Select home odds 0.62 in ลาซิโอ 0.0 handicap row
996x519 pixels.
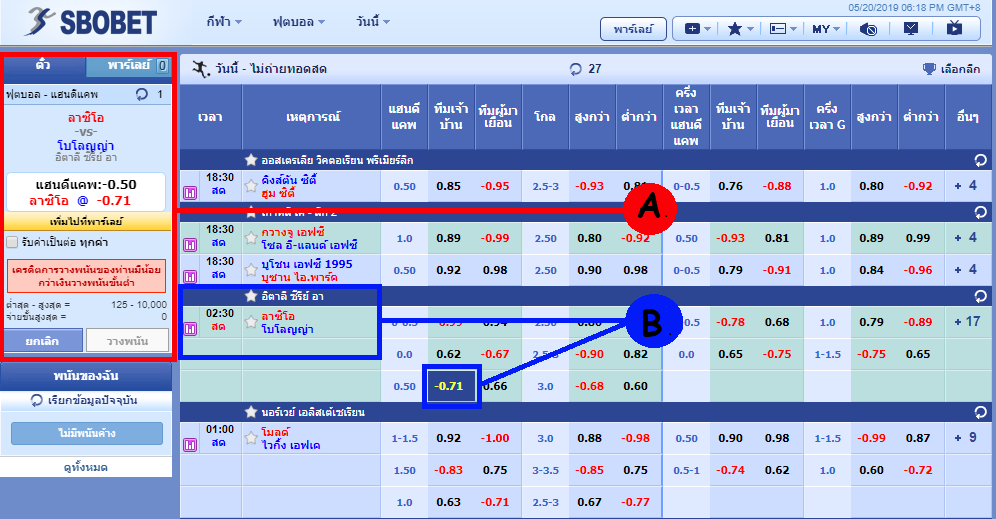tap(448, 354)
